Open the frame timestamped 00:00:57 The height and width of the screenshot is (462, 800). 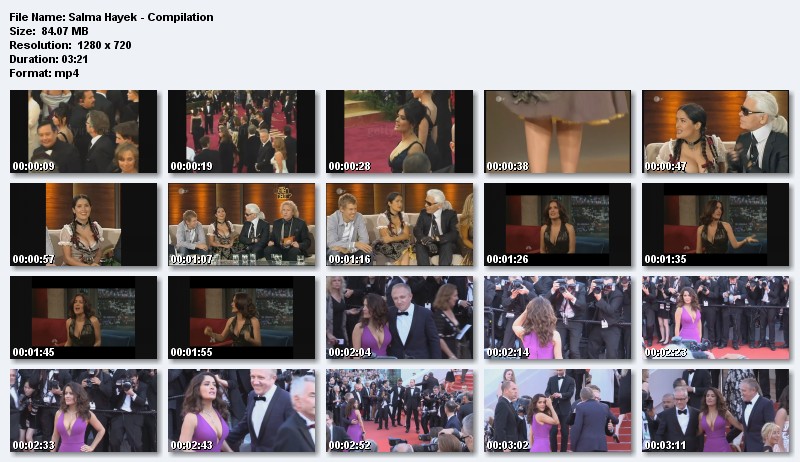(x=83, y=224)
